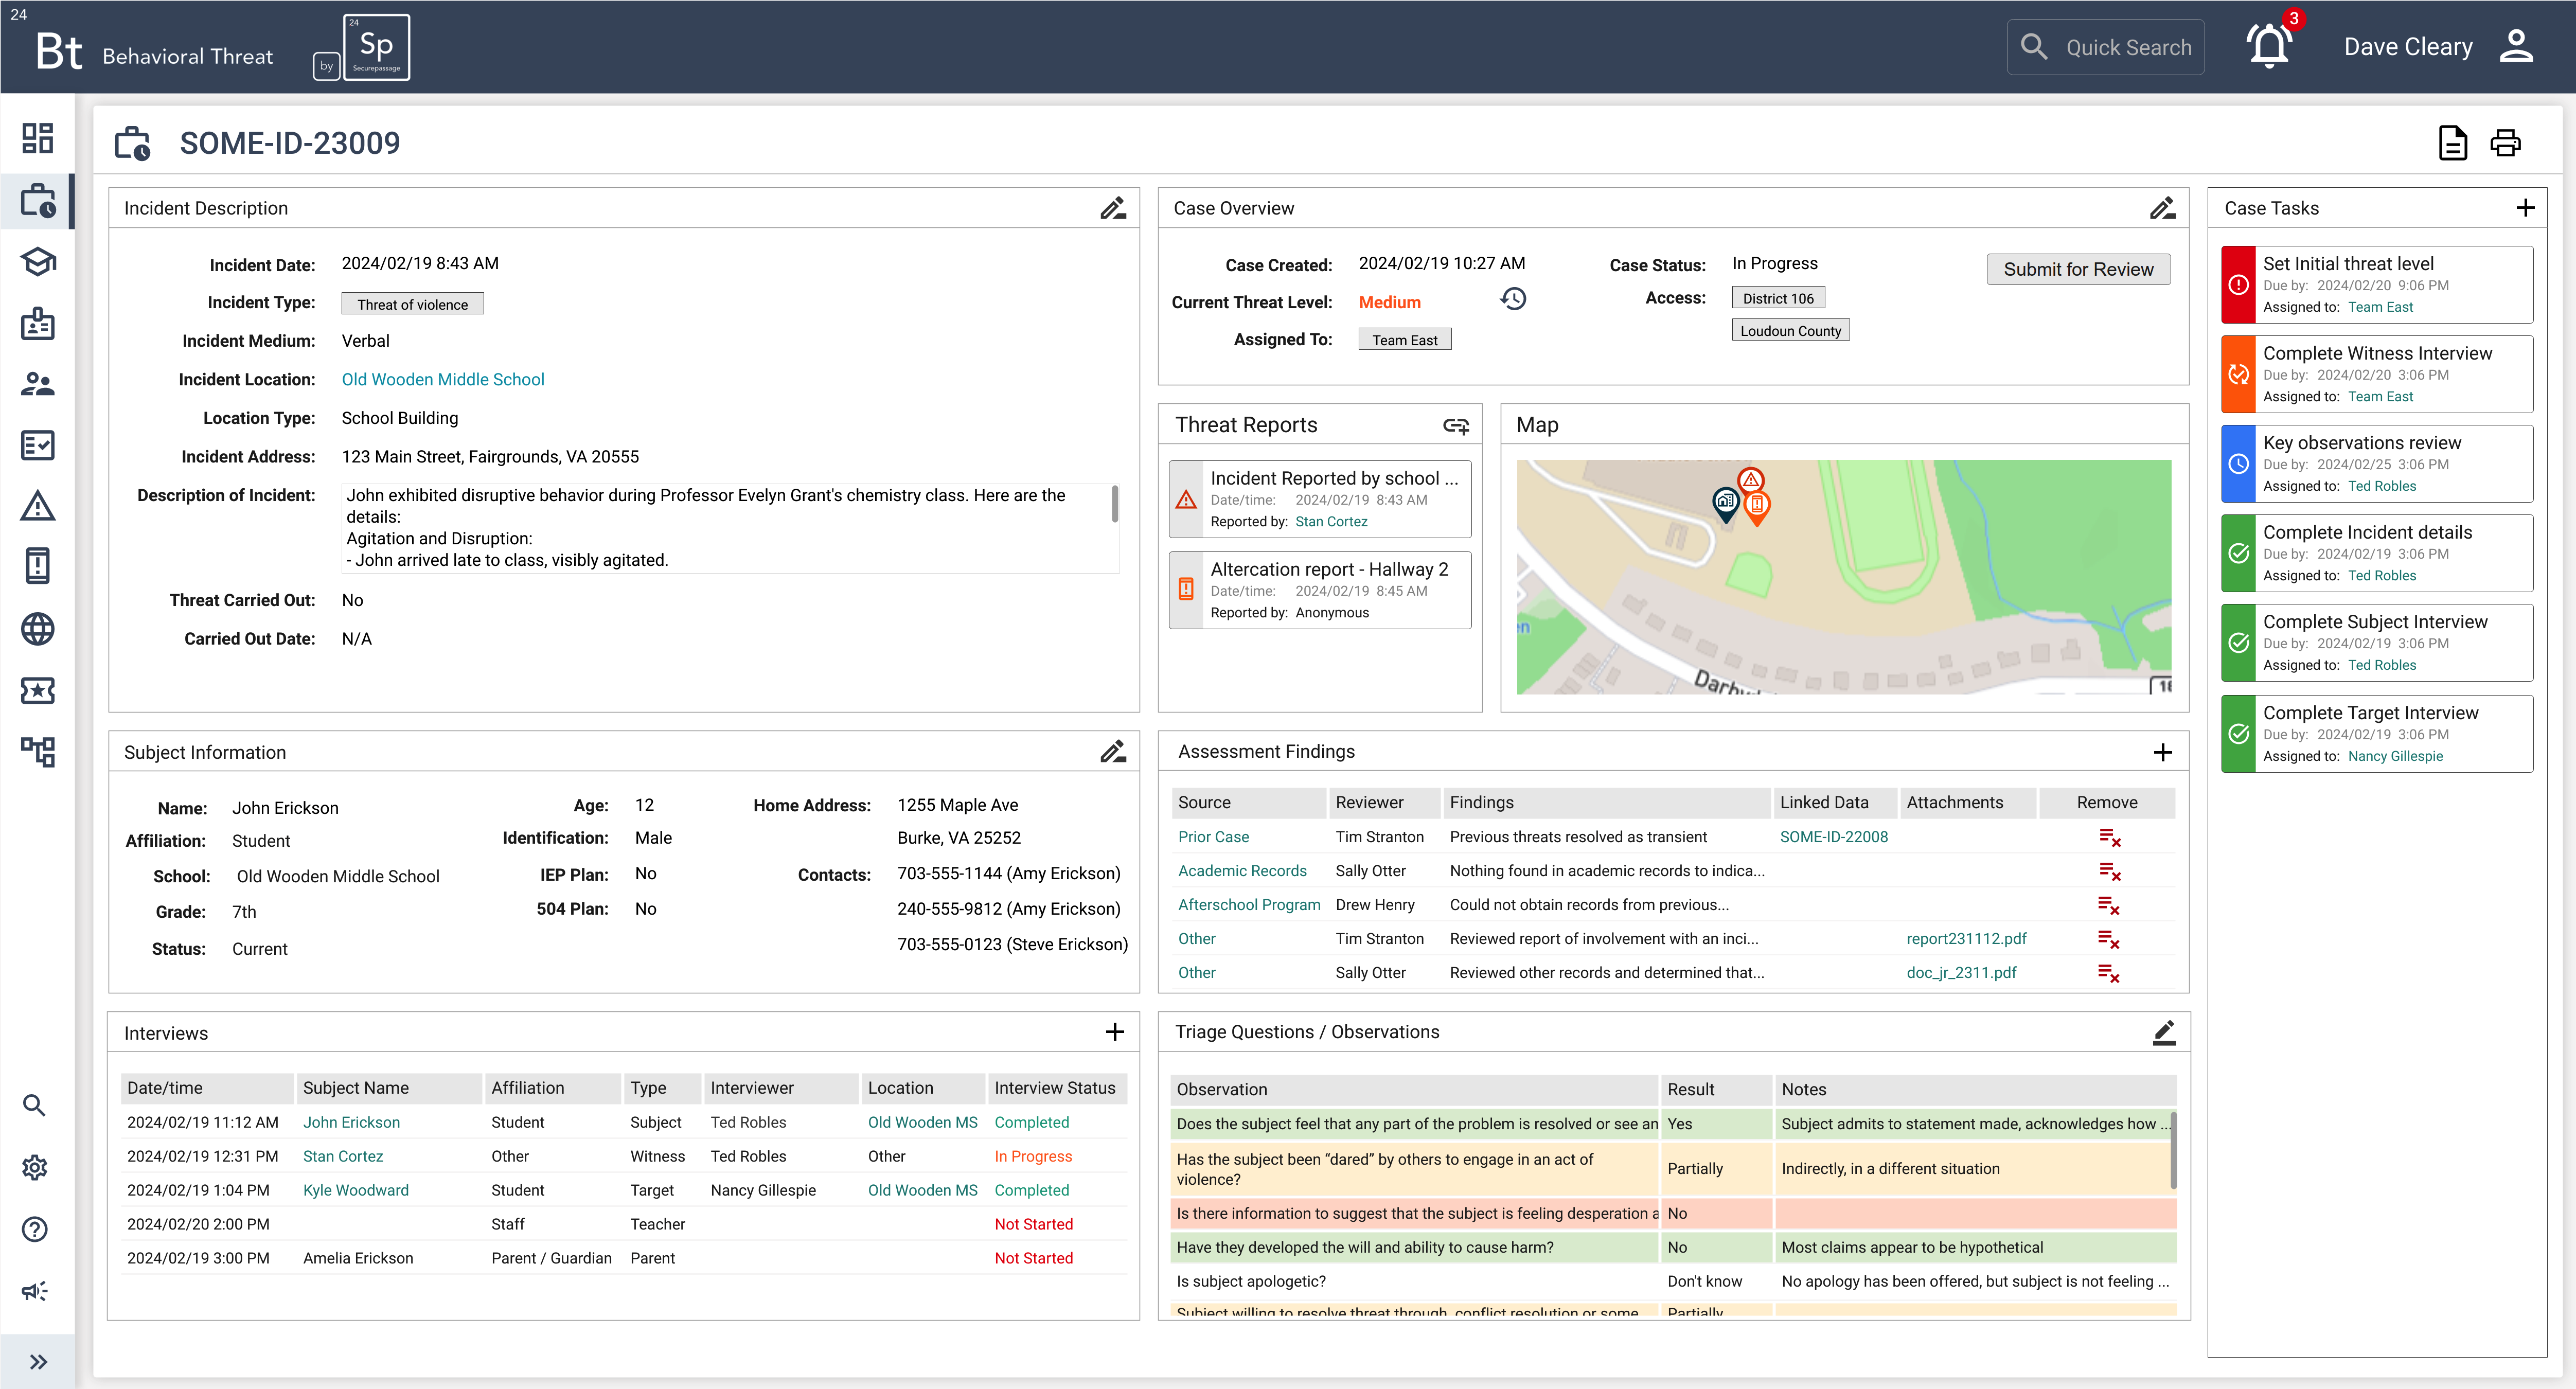Click the incident description scrollbar
This screenshot has width=2576, height=1389.
pyautogui.click(x=1114, y=504)
